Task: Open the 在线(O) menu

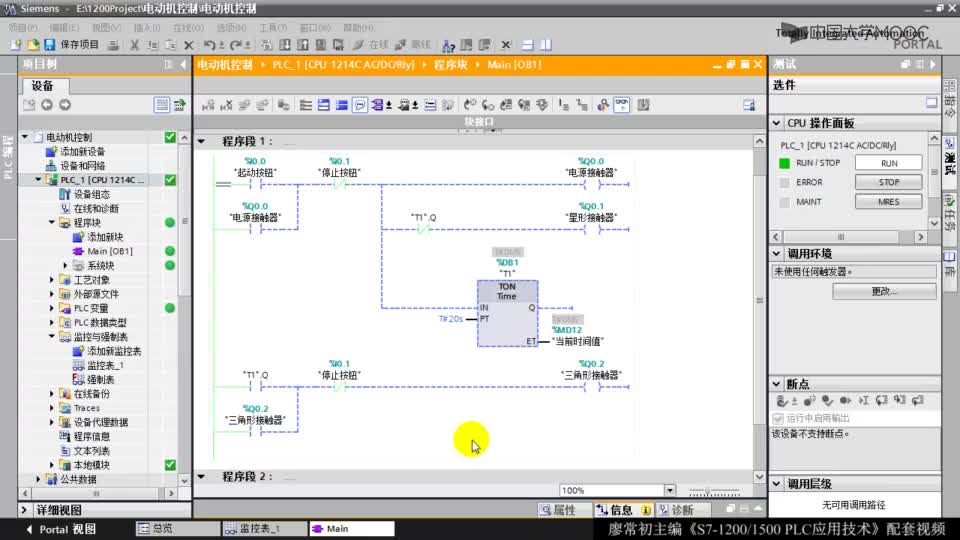Action: (189, 28)
